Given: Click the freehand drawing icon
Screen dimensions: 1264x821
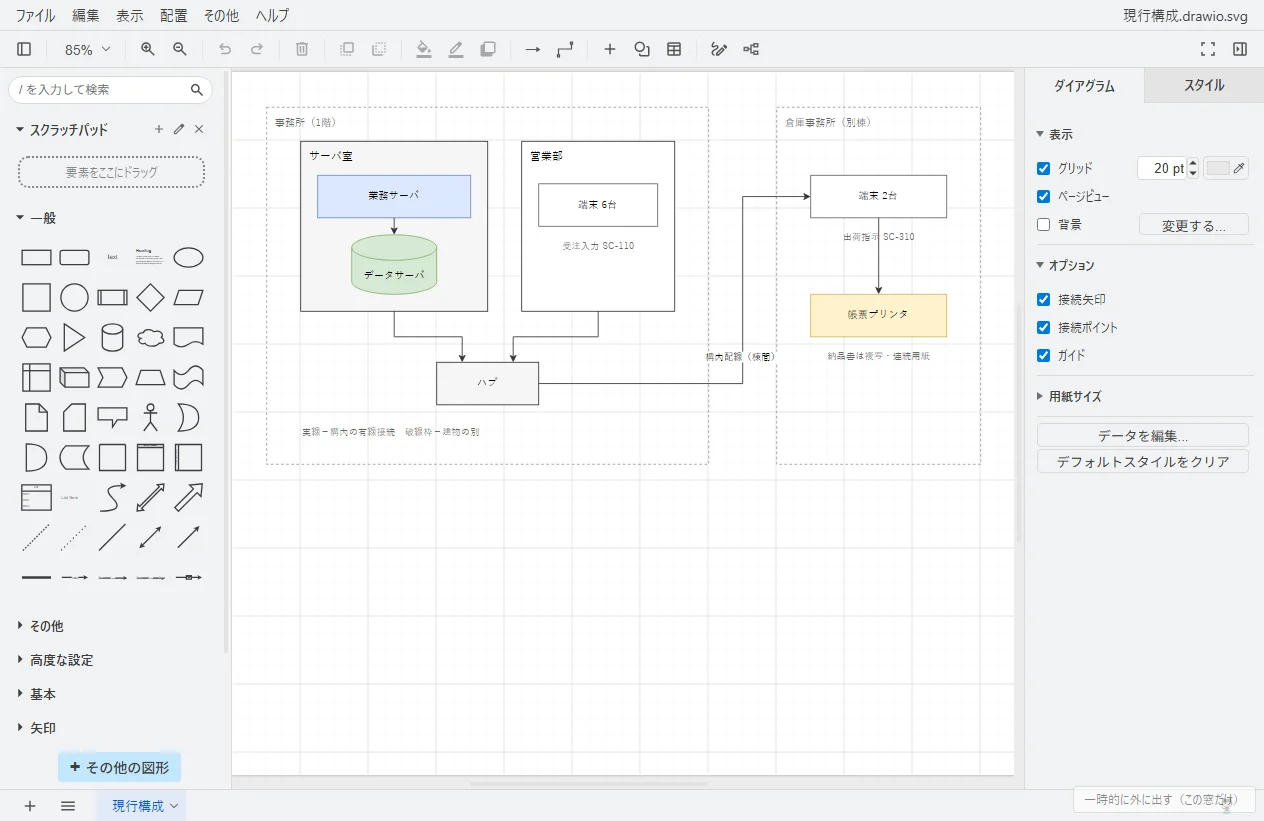Looking at the screenshot, I should 719,49.
